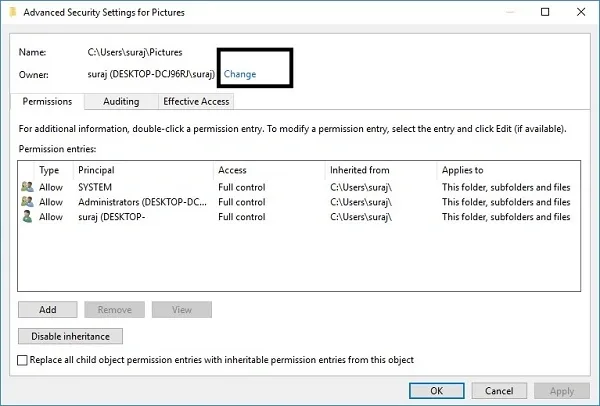Image resolution: width=600 pixels, height=406 pixels.
Task: Sort by the Principal column header
Action: pyautogui.click(x=143, y=171)
